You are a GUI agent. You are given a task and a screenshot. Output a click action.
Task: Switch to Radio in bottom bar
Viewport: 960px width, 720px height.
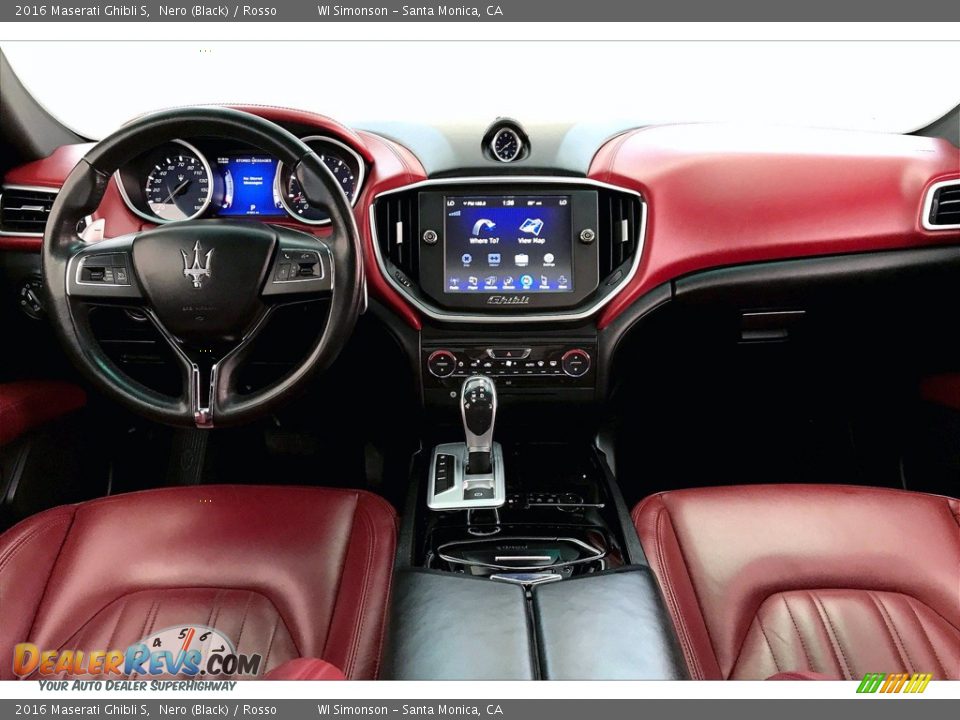pyautogui.click(x=454, y=282)
